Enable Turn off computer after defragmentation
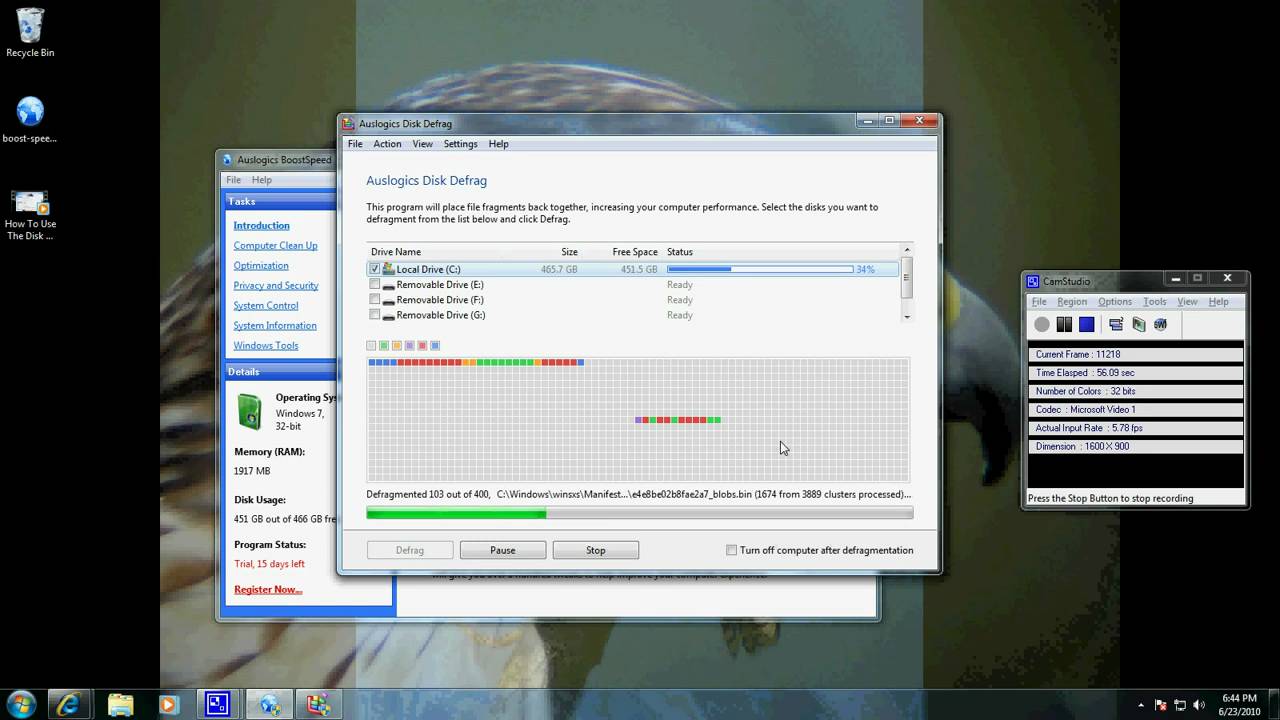Screen dimensions: 1280x720 [x=731, y=550]
